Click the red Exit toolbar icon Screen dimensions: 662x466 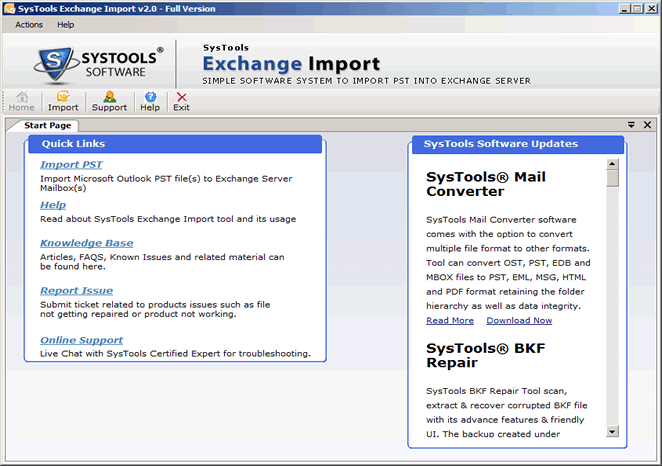[x=182, y=102]
